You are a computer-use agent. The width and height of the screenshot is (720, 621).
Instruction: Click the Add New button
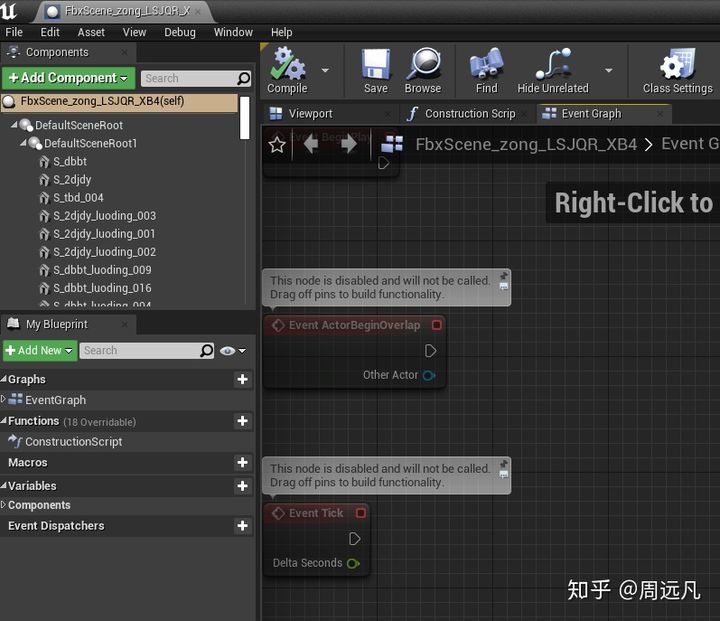40,350
